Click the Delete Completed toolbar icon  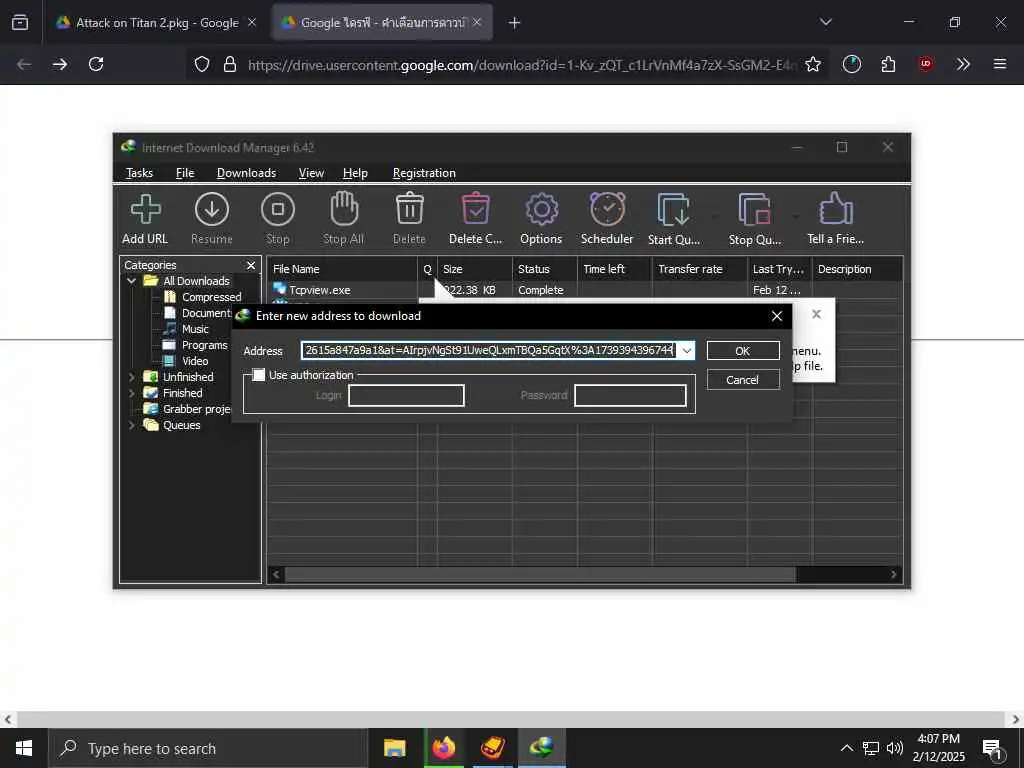click(475, 210)
